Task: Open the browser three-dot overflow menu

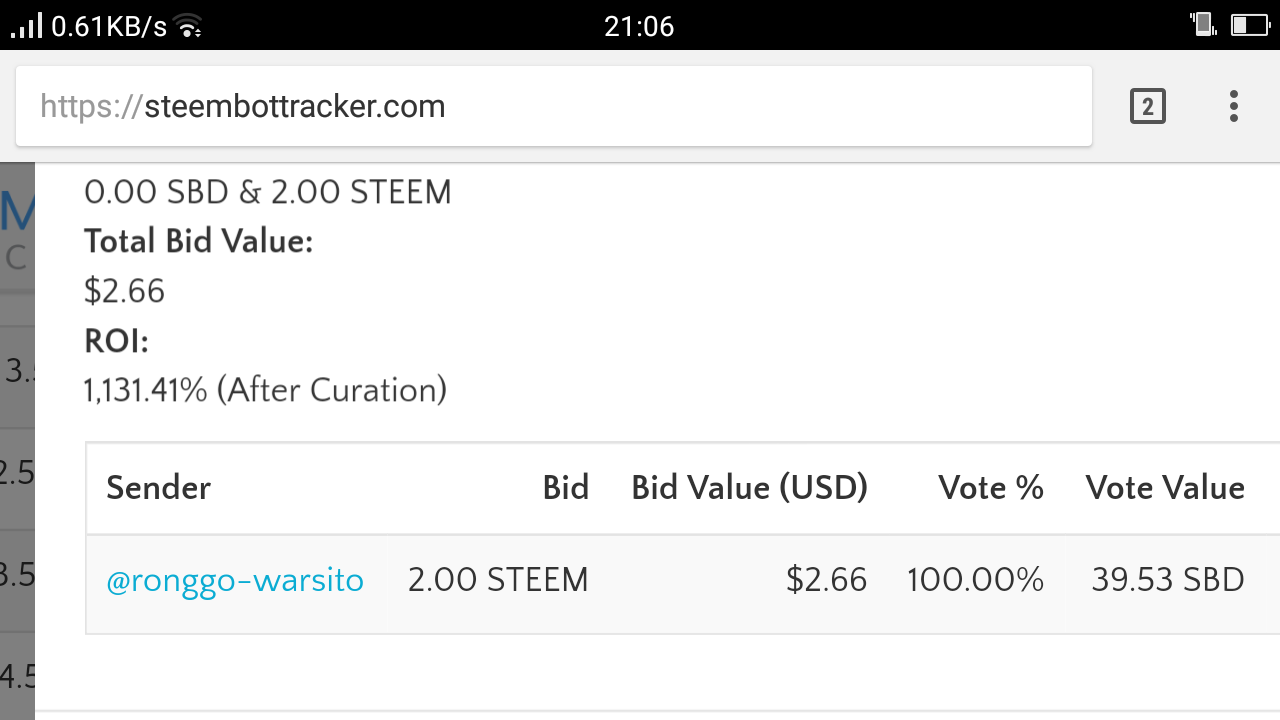Action: click(1233, 106)
